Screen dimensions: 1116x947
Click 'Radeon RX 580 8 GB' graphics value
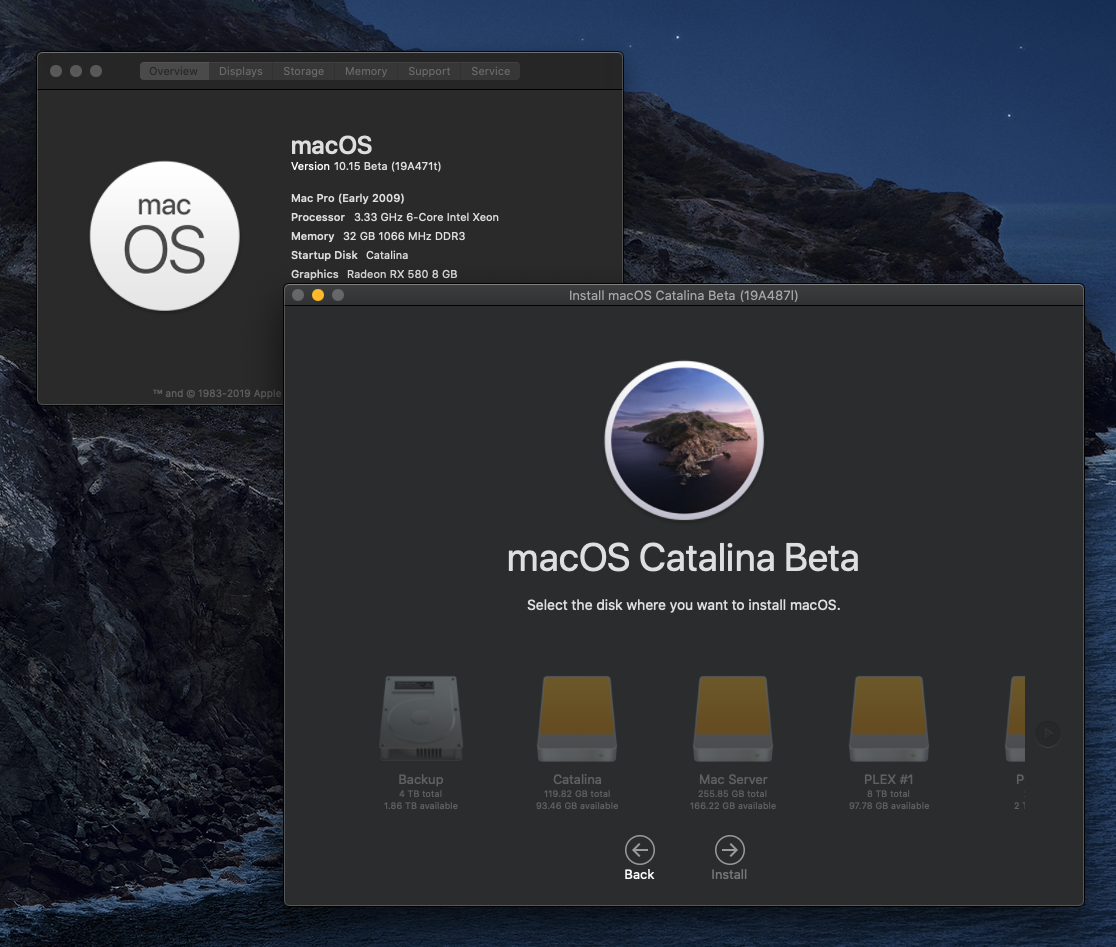coord(402,275)
